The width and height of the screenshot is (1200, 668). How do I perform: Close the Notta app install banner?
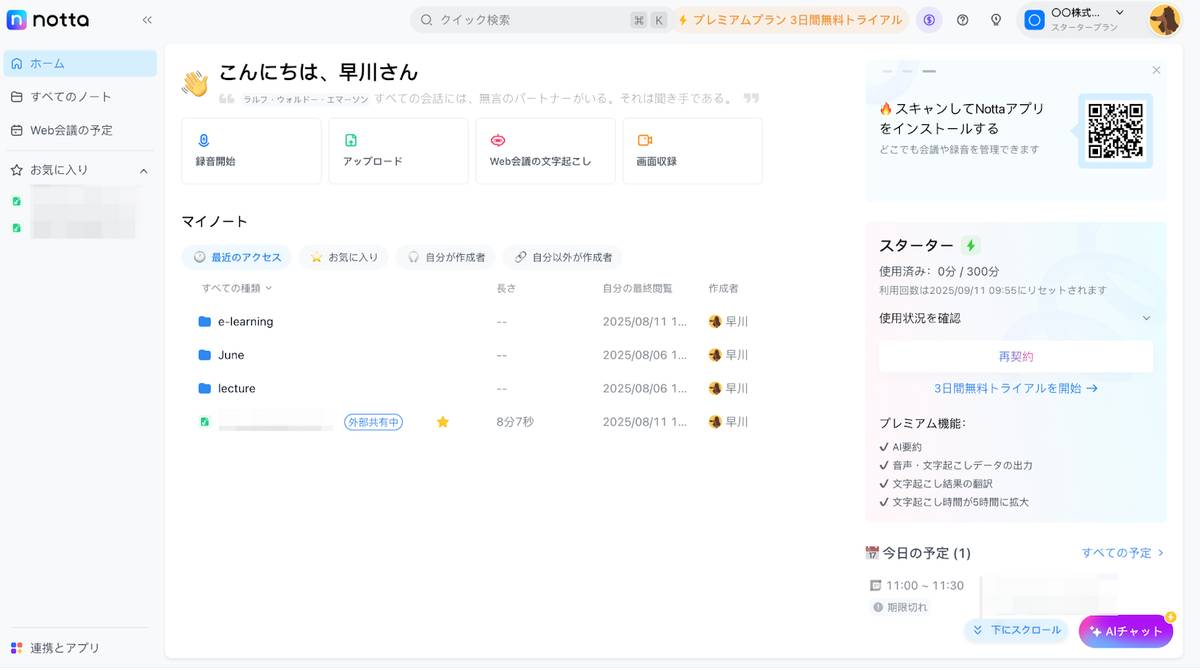point(1157,70)
